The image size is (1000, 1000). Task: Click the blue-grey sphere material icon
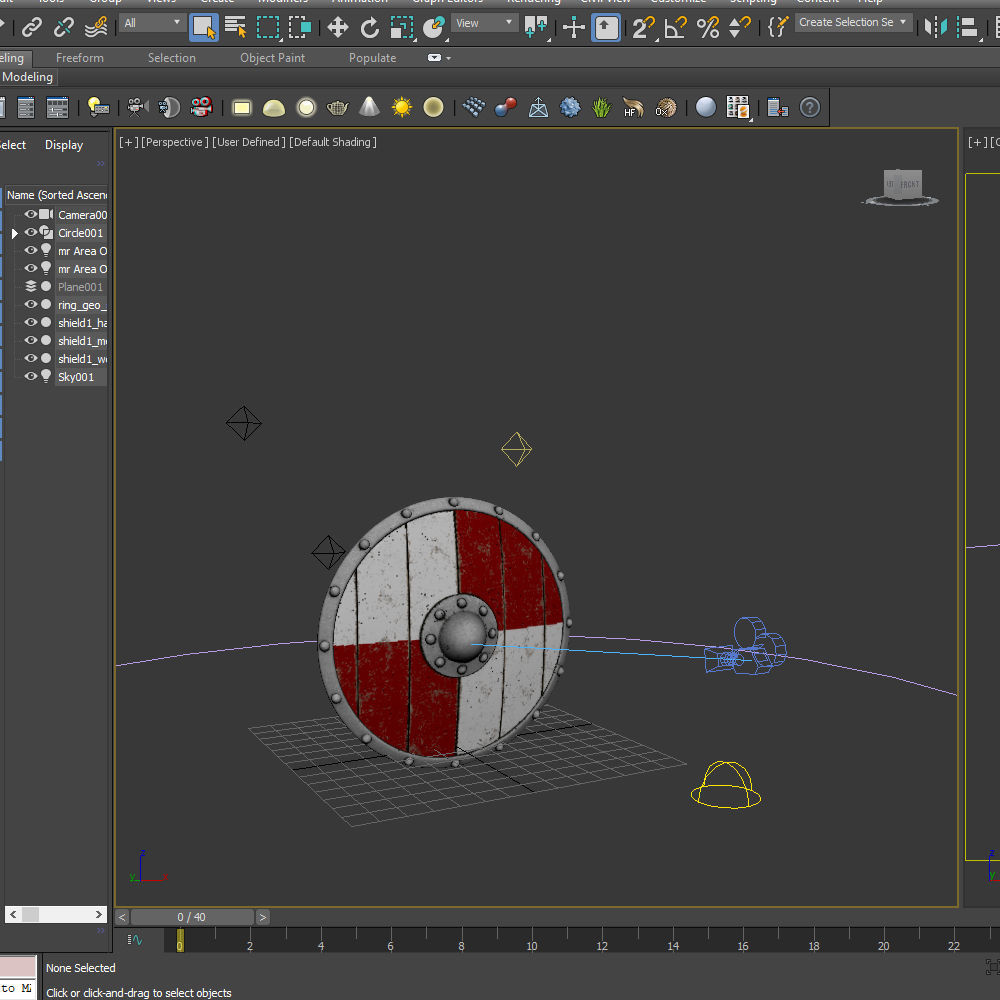tap(706, 107)
